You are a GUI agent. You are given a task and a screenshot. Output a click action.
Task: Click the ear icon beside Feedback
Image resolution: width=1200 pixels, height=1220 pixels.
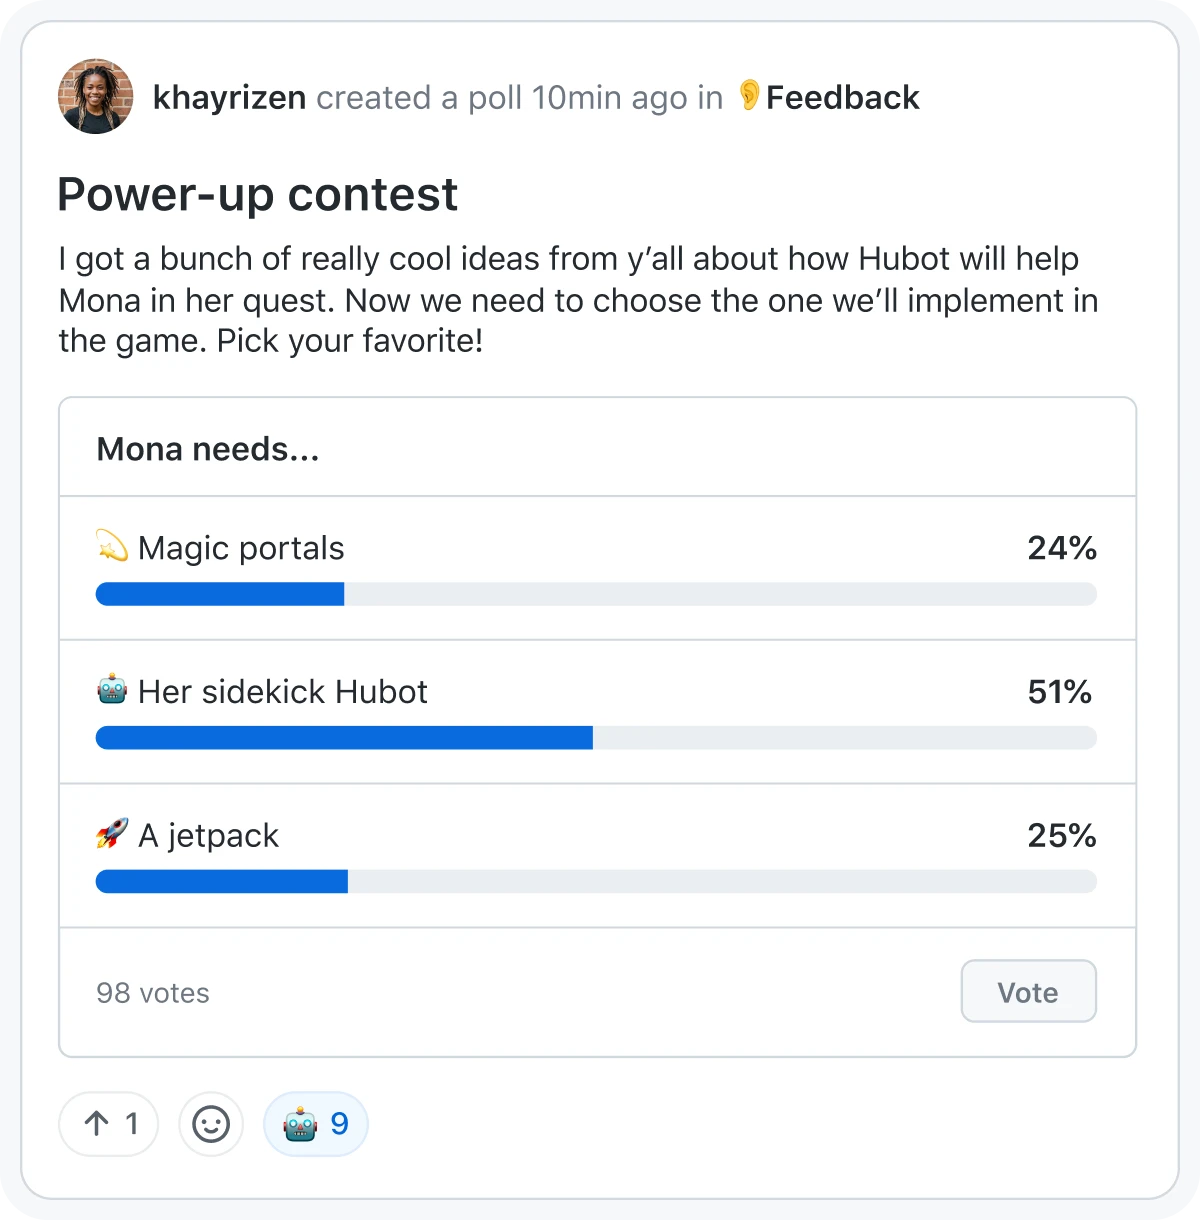[748, 97]
